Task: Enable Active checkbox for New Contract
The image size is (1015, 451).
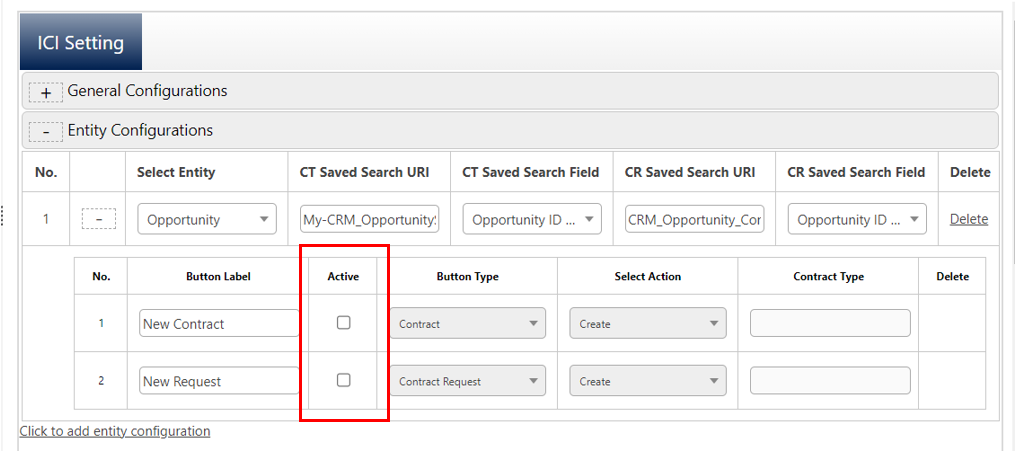Action: tap(343, 323)
